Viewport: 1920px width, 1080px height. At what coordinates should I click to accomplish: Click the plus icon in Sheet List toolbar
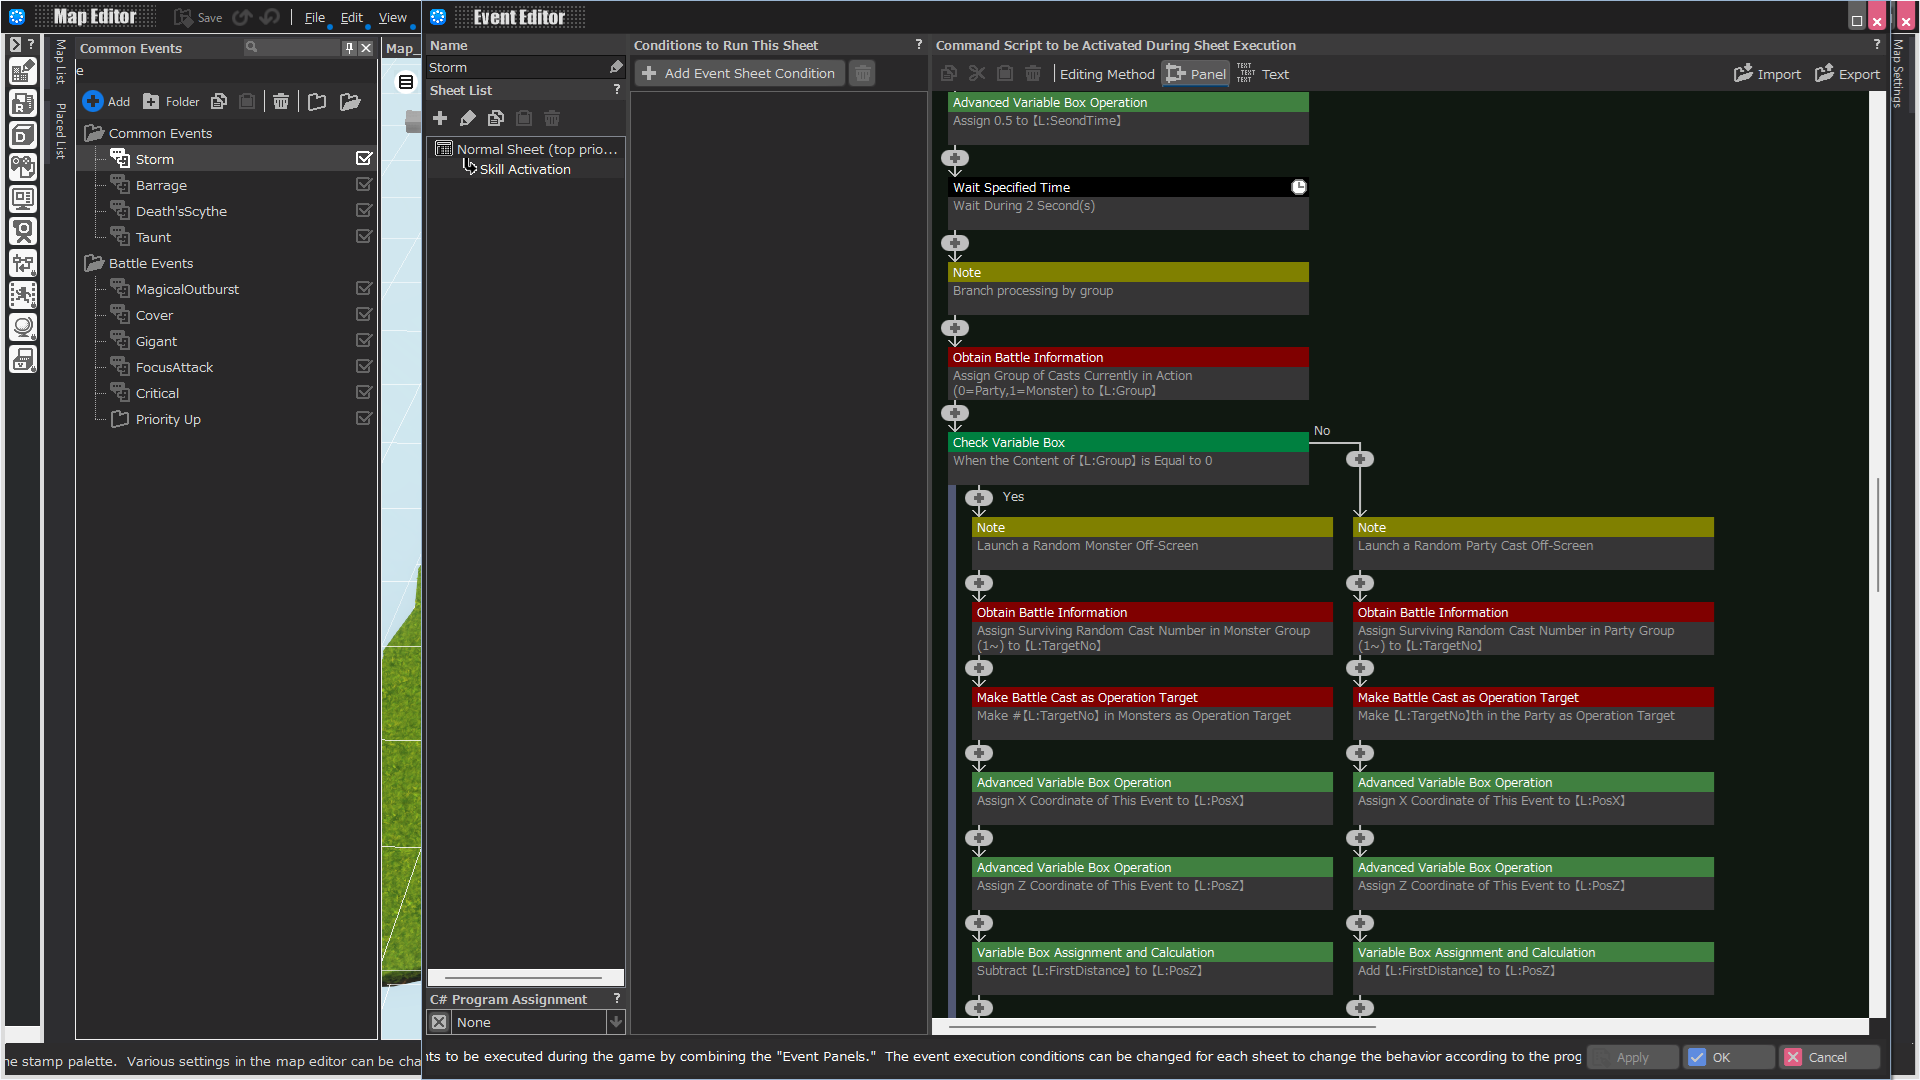tap(440, 118)
